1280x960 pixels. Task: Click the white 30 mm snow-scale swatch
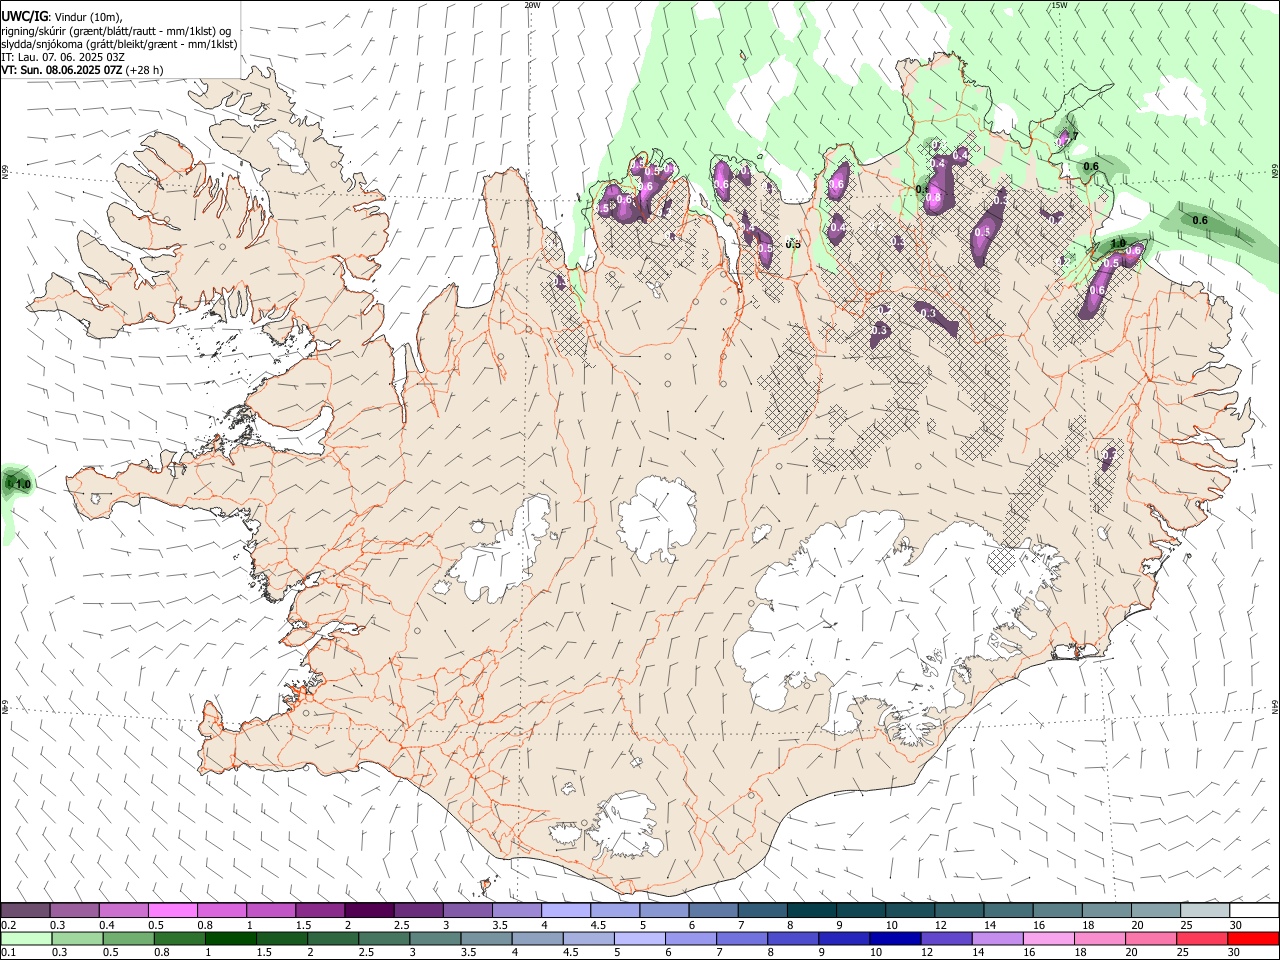point(1255,910)
